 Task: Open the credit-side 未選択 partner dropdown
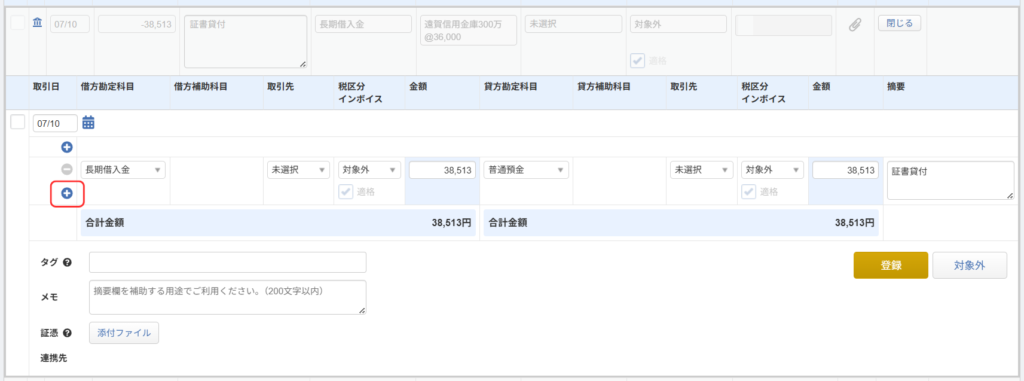701,170
